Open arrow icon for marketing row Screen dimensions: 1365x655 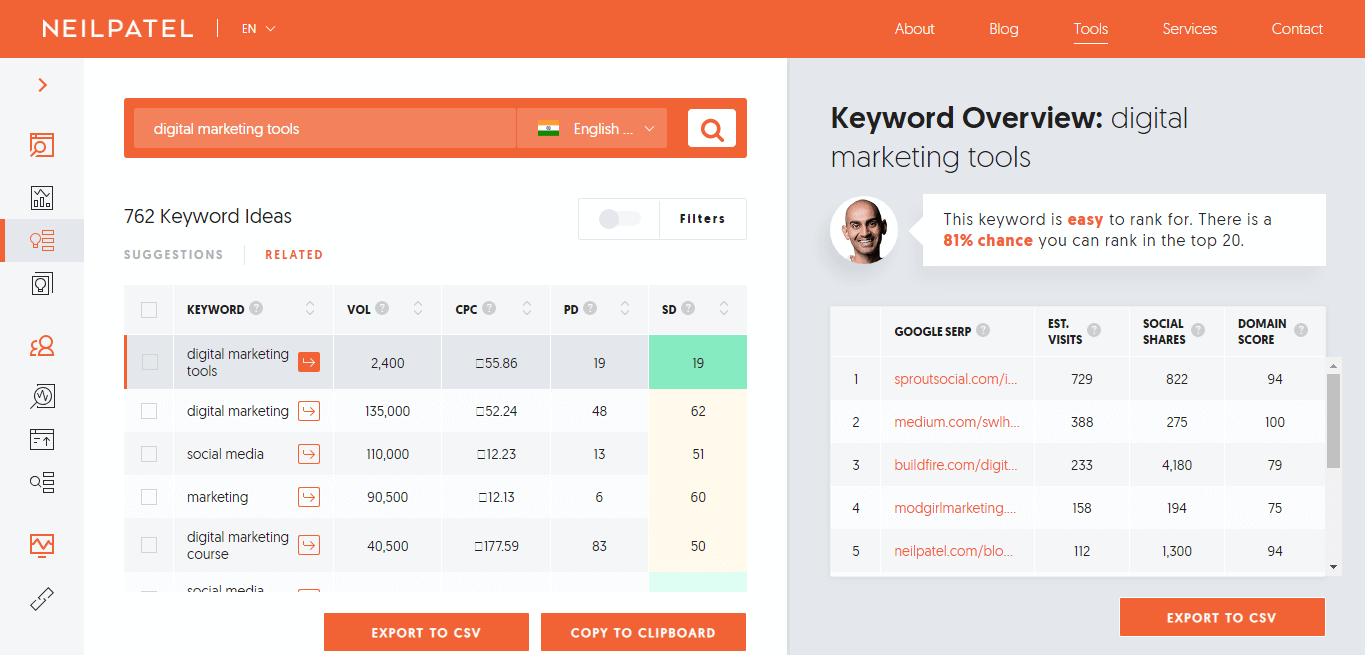pyautogui.click(x=309, y=497)
